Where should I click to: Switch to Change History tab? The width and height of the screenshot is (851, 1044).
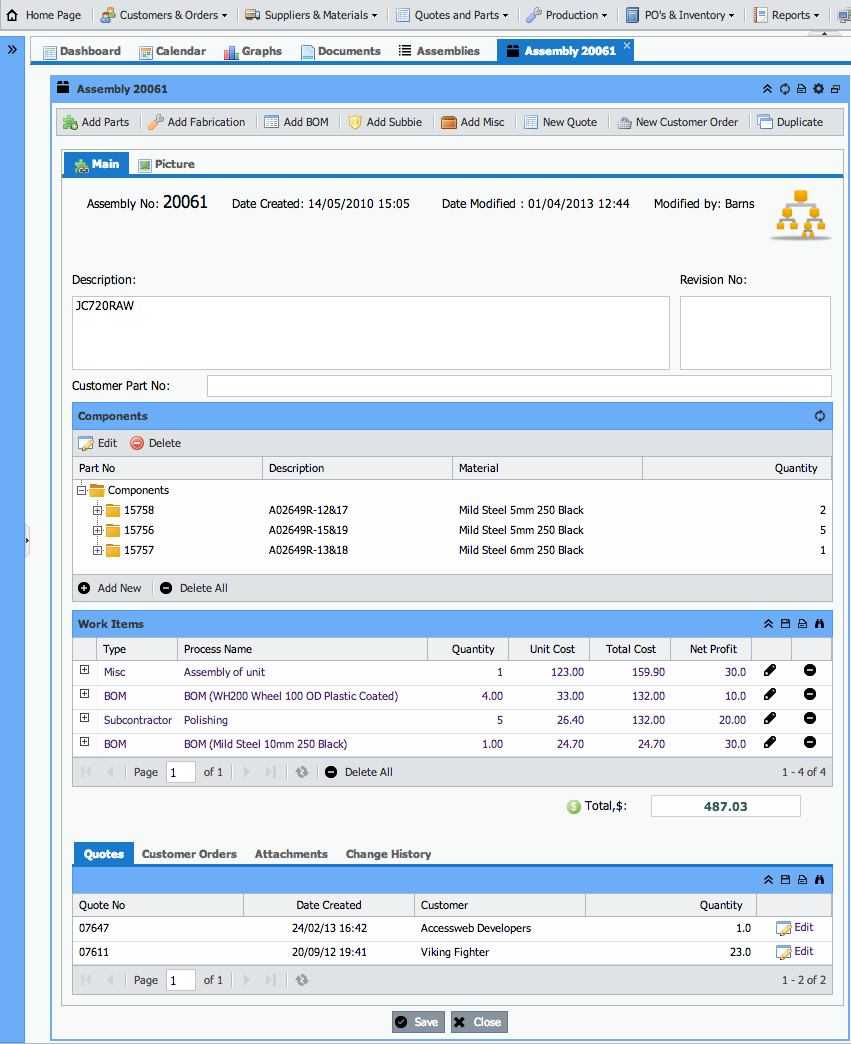pyautogui.click(x=388, y=854)
